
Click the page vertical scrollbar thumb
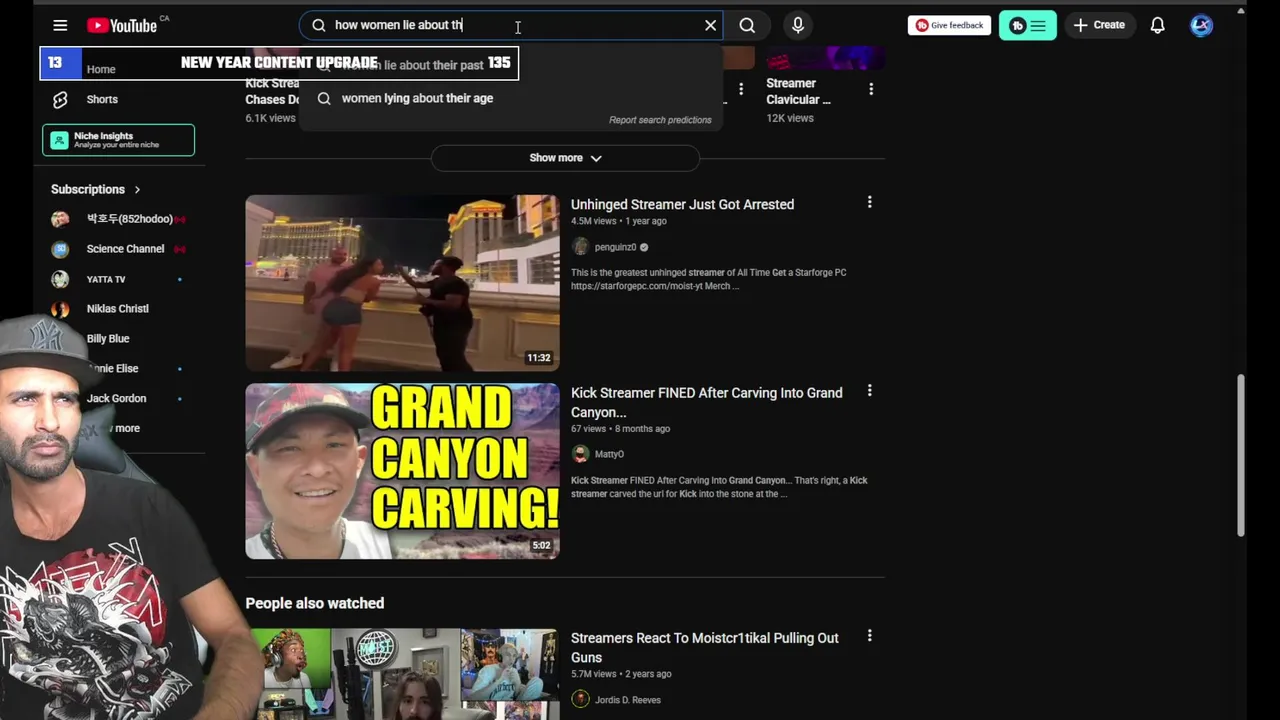pos(1241,455)
